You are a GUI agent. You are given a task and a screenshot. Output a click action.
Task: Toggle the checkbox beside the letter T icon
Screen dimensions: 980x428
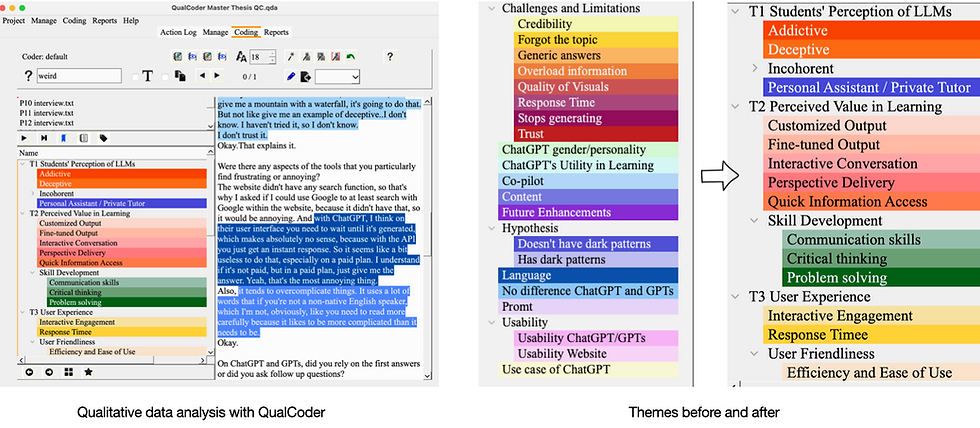[x=135, y=77]
